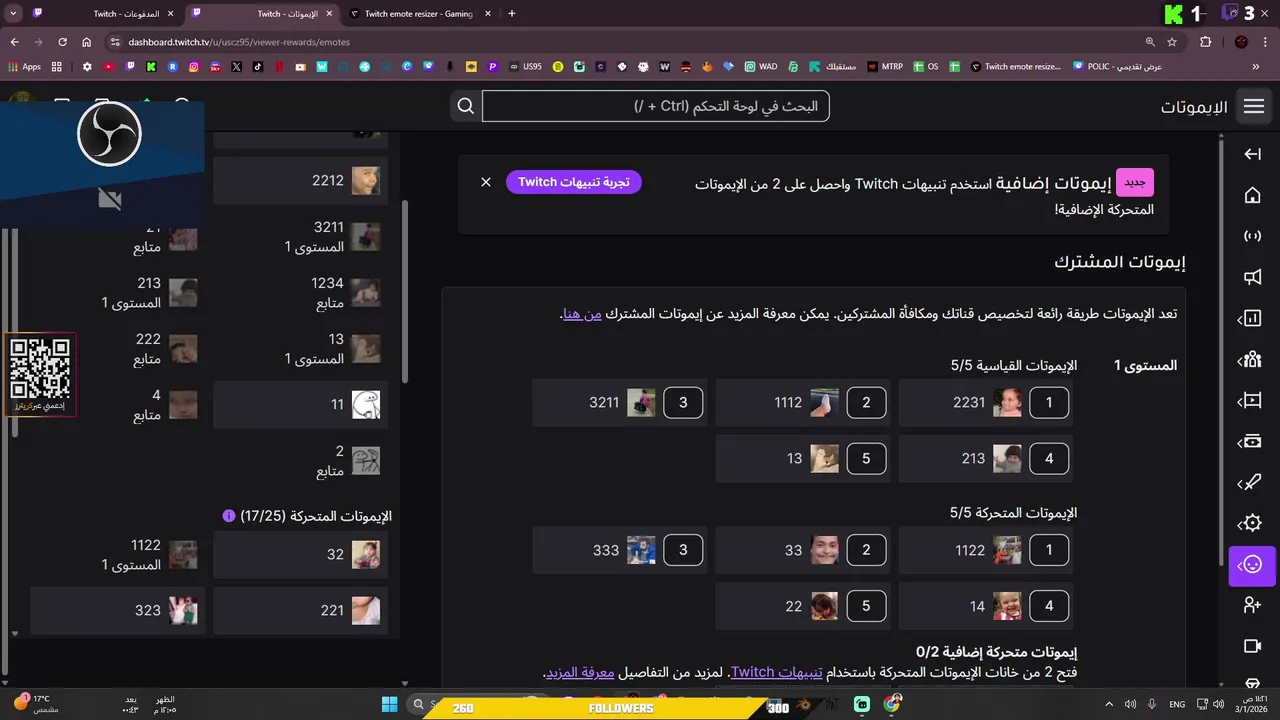Pick emote 1234 from the library list

301,292
